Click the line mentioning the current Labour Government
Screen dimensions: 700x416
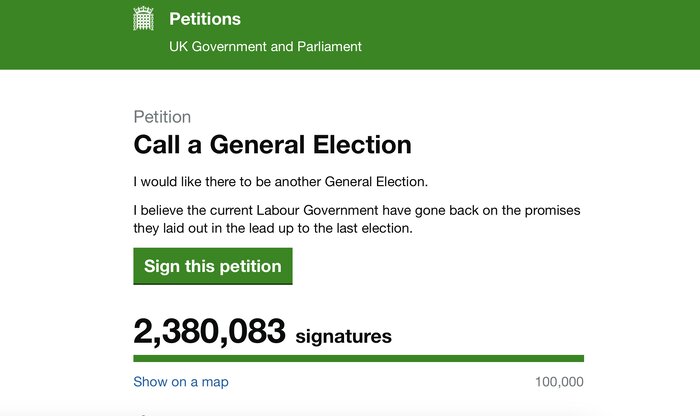coord(357,211)
